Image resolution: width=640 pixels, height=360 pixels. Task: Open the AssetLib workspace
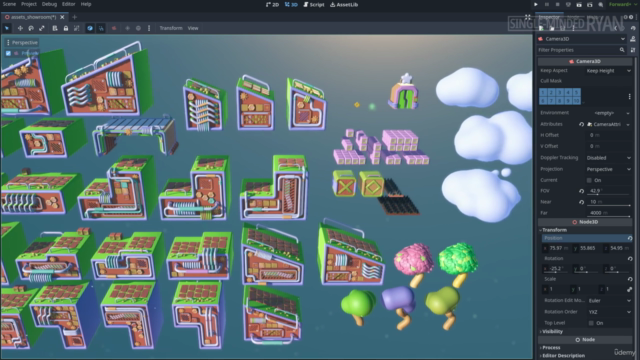coord(344,4)
